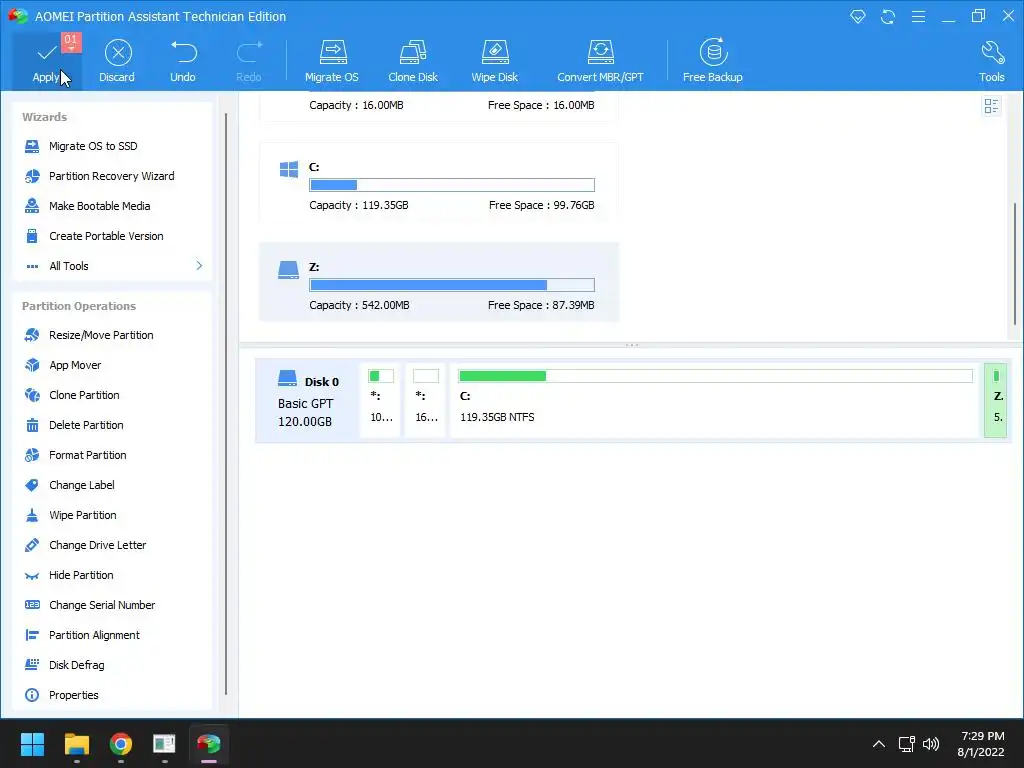Select the Z: partition card
The height and width of the screenshot is (768, 1024).
coord(439,281)
